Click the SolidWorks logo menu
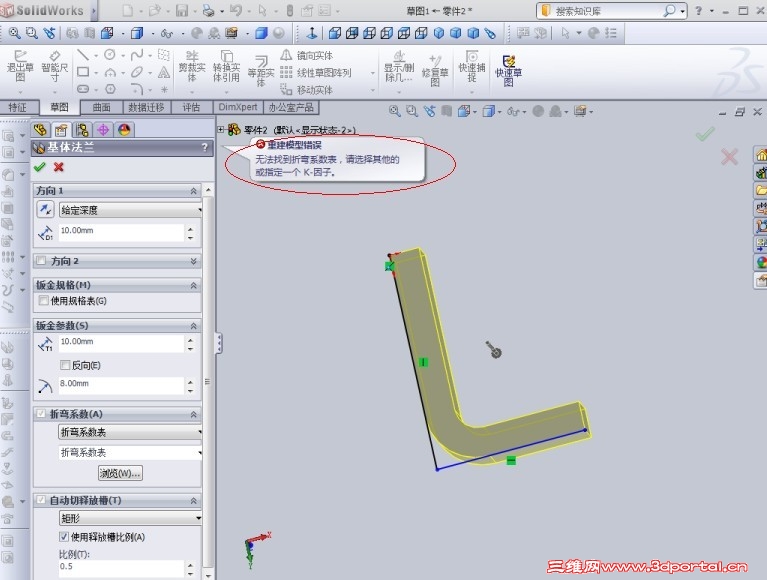This screenshot has height=580, width=767. click(x=43, y=10)
